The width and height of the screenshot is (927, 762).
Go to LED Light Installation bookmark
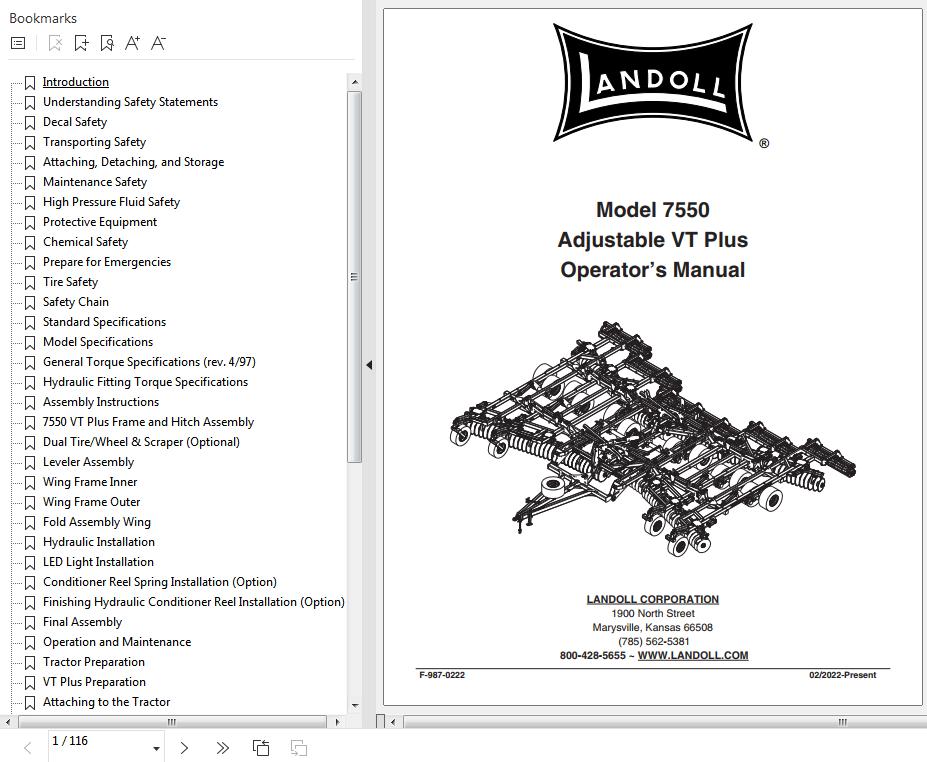pos(98,563)
